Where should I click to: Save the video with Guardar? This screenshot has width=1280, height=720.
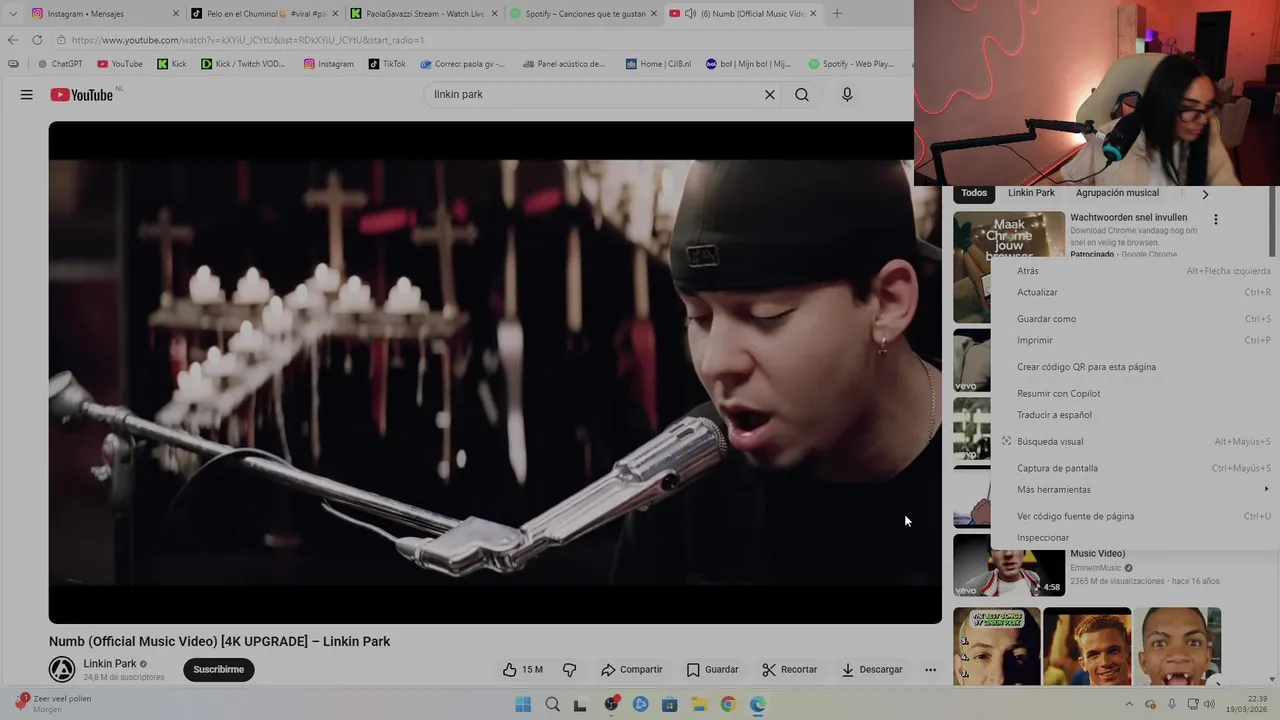(712, 670)
